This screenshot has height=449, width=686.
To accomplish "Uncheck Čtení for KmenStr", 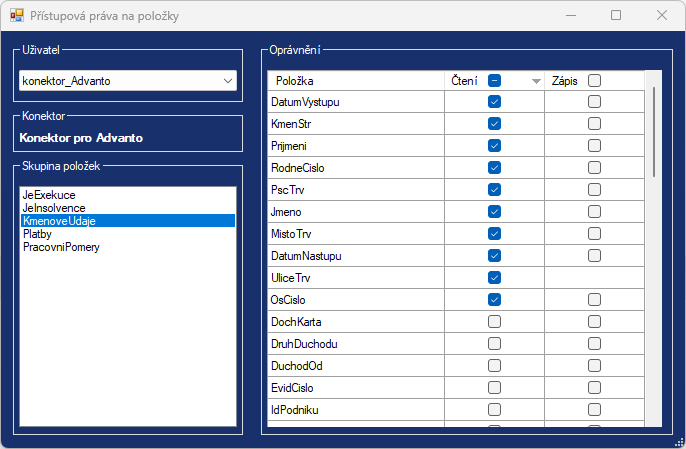I will pyautogui.click(x=494, y=124).
